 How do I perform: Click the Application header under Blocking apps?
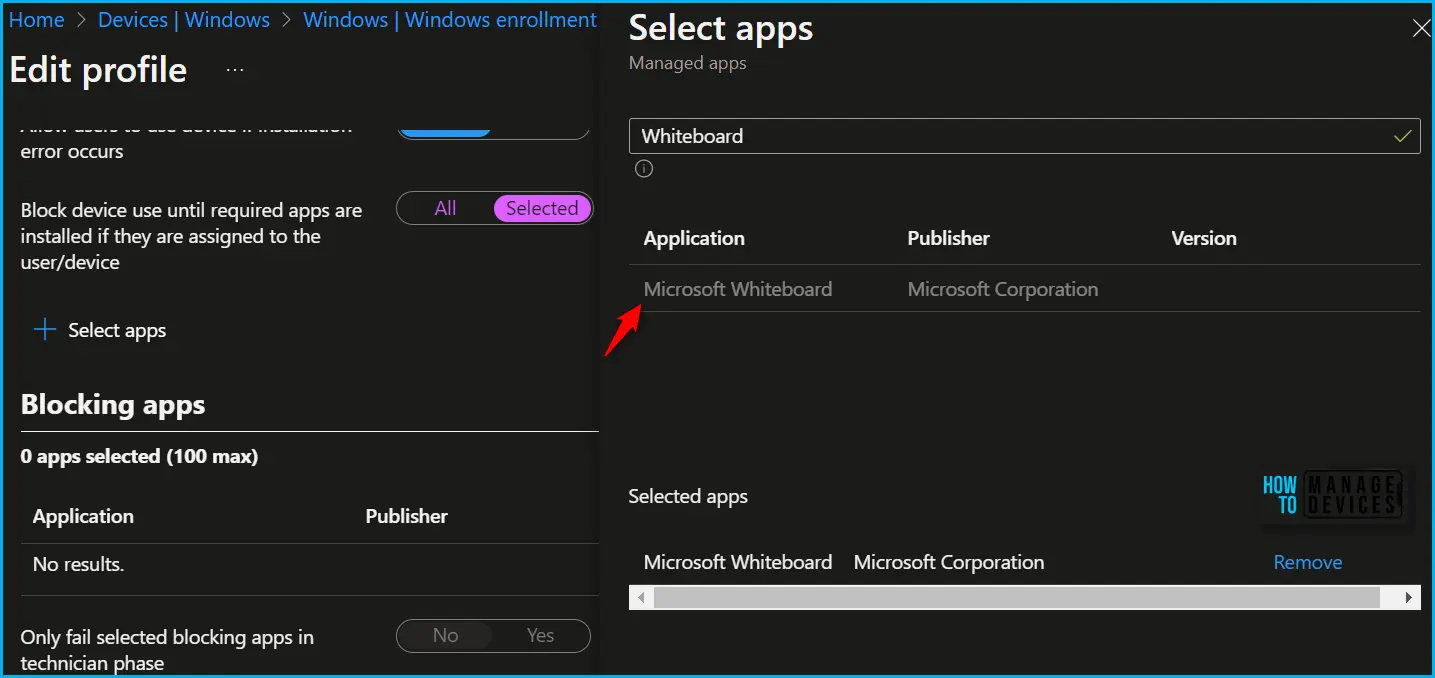[x=83, y=516]
